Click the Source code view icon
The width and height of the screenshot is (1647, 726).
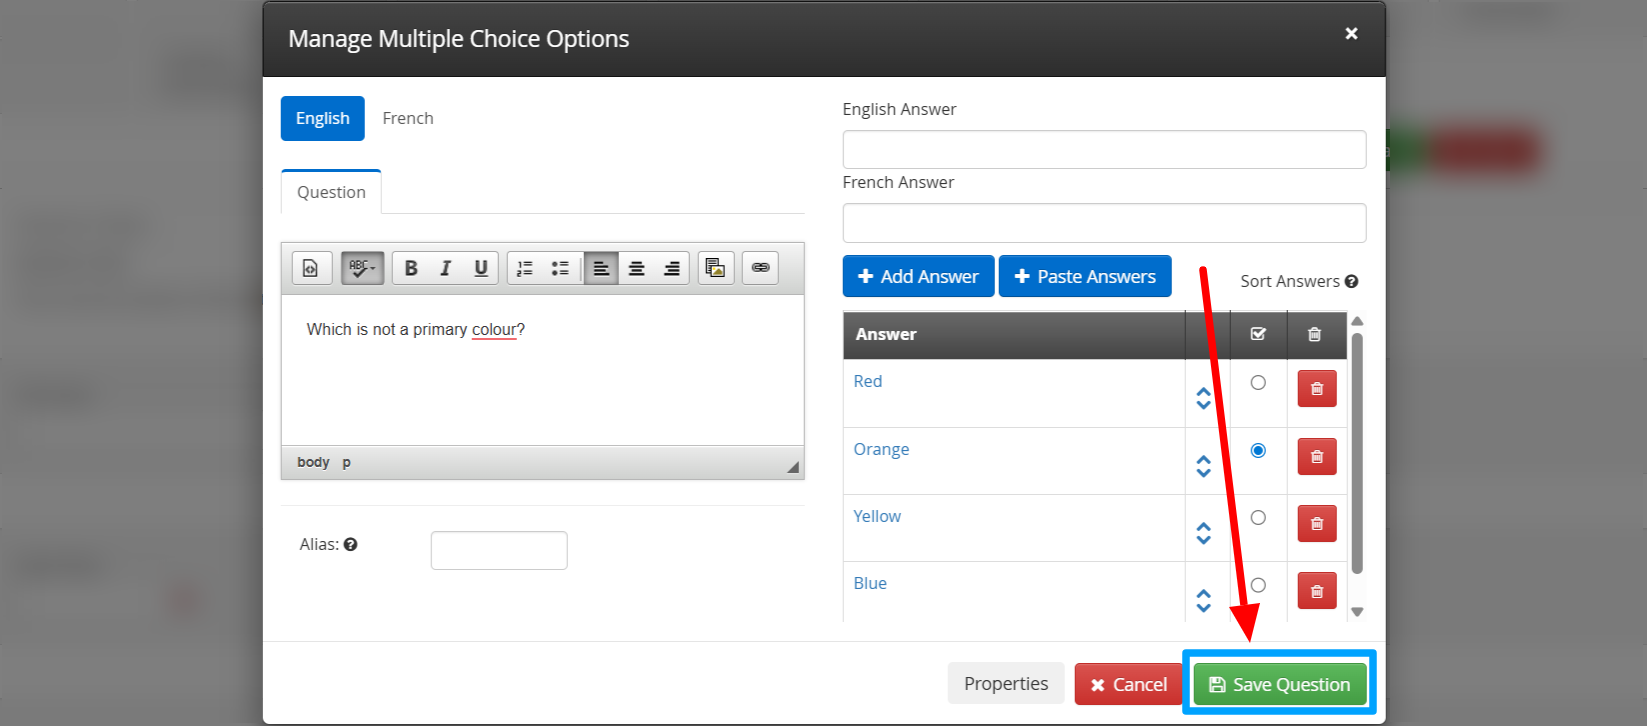(311, 268)
